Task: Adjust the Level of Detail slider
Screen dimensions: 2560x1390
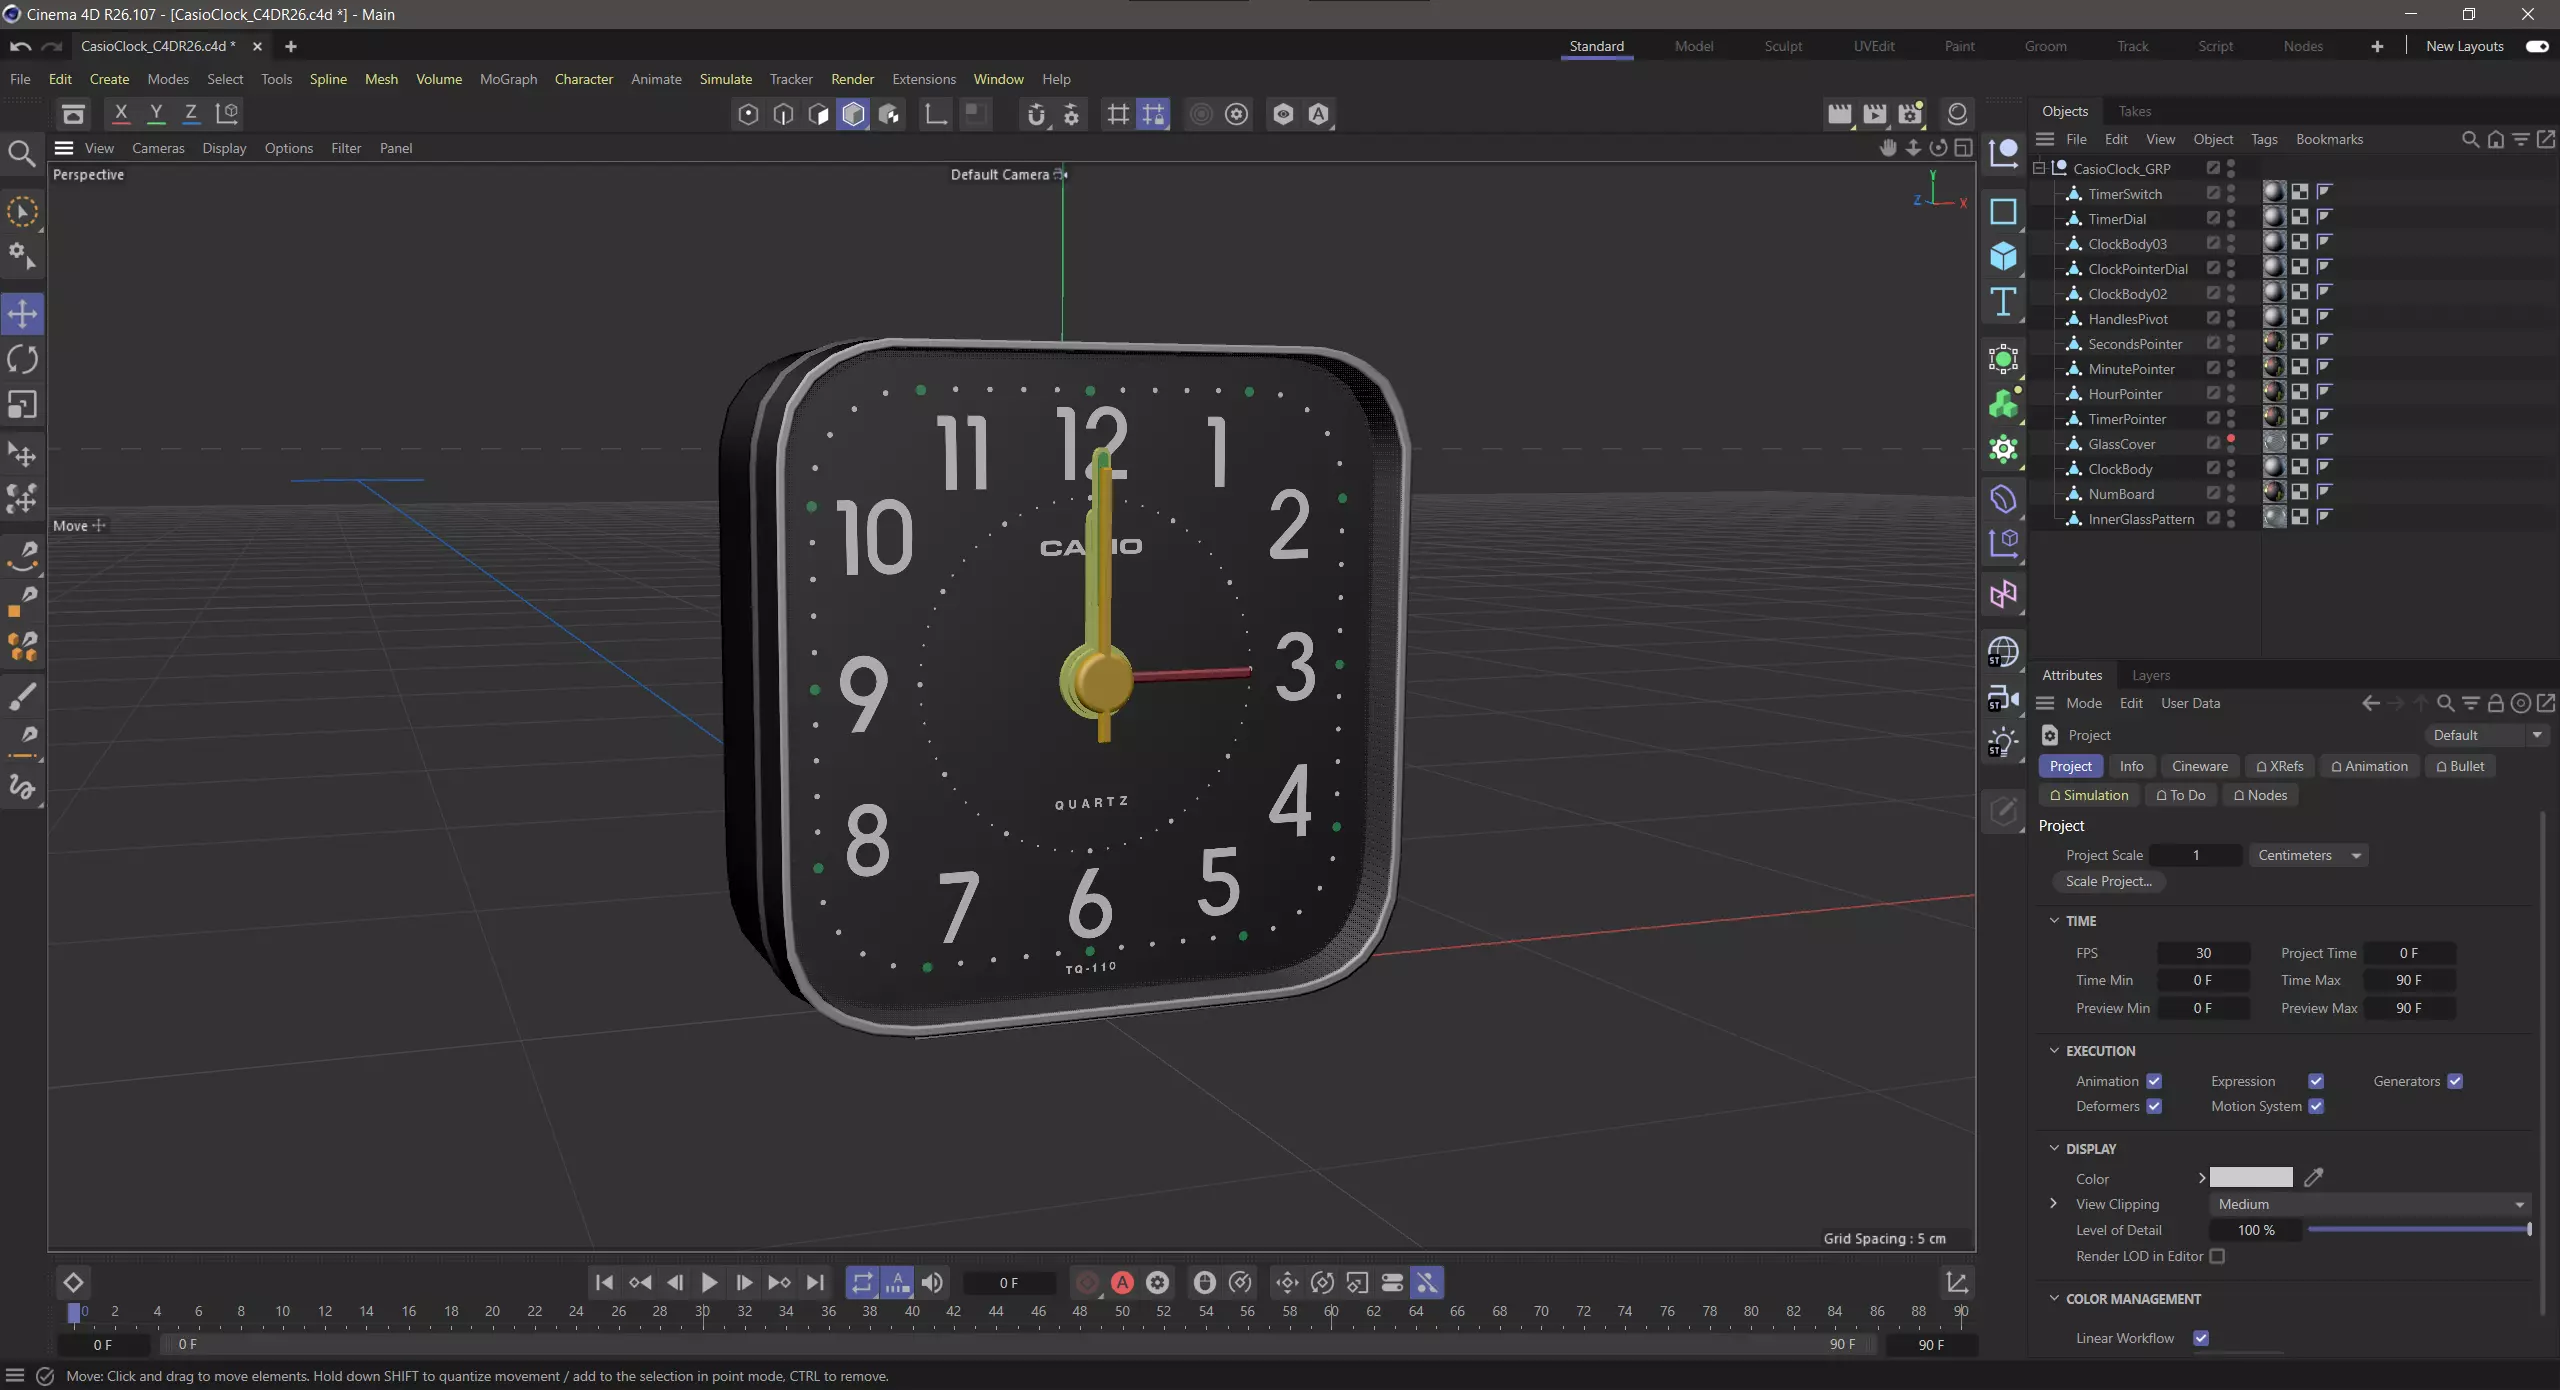Action: click(2419, 1230)
